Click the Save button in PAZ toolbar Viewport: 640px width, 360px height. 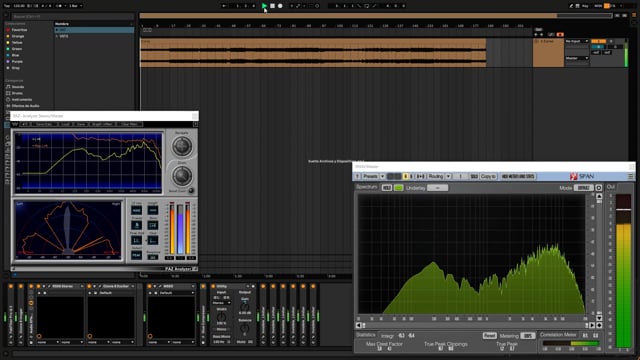click(x=81, y=124)
